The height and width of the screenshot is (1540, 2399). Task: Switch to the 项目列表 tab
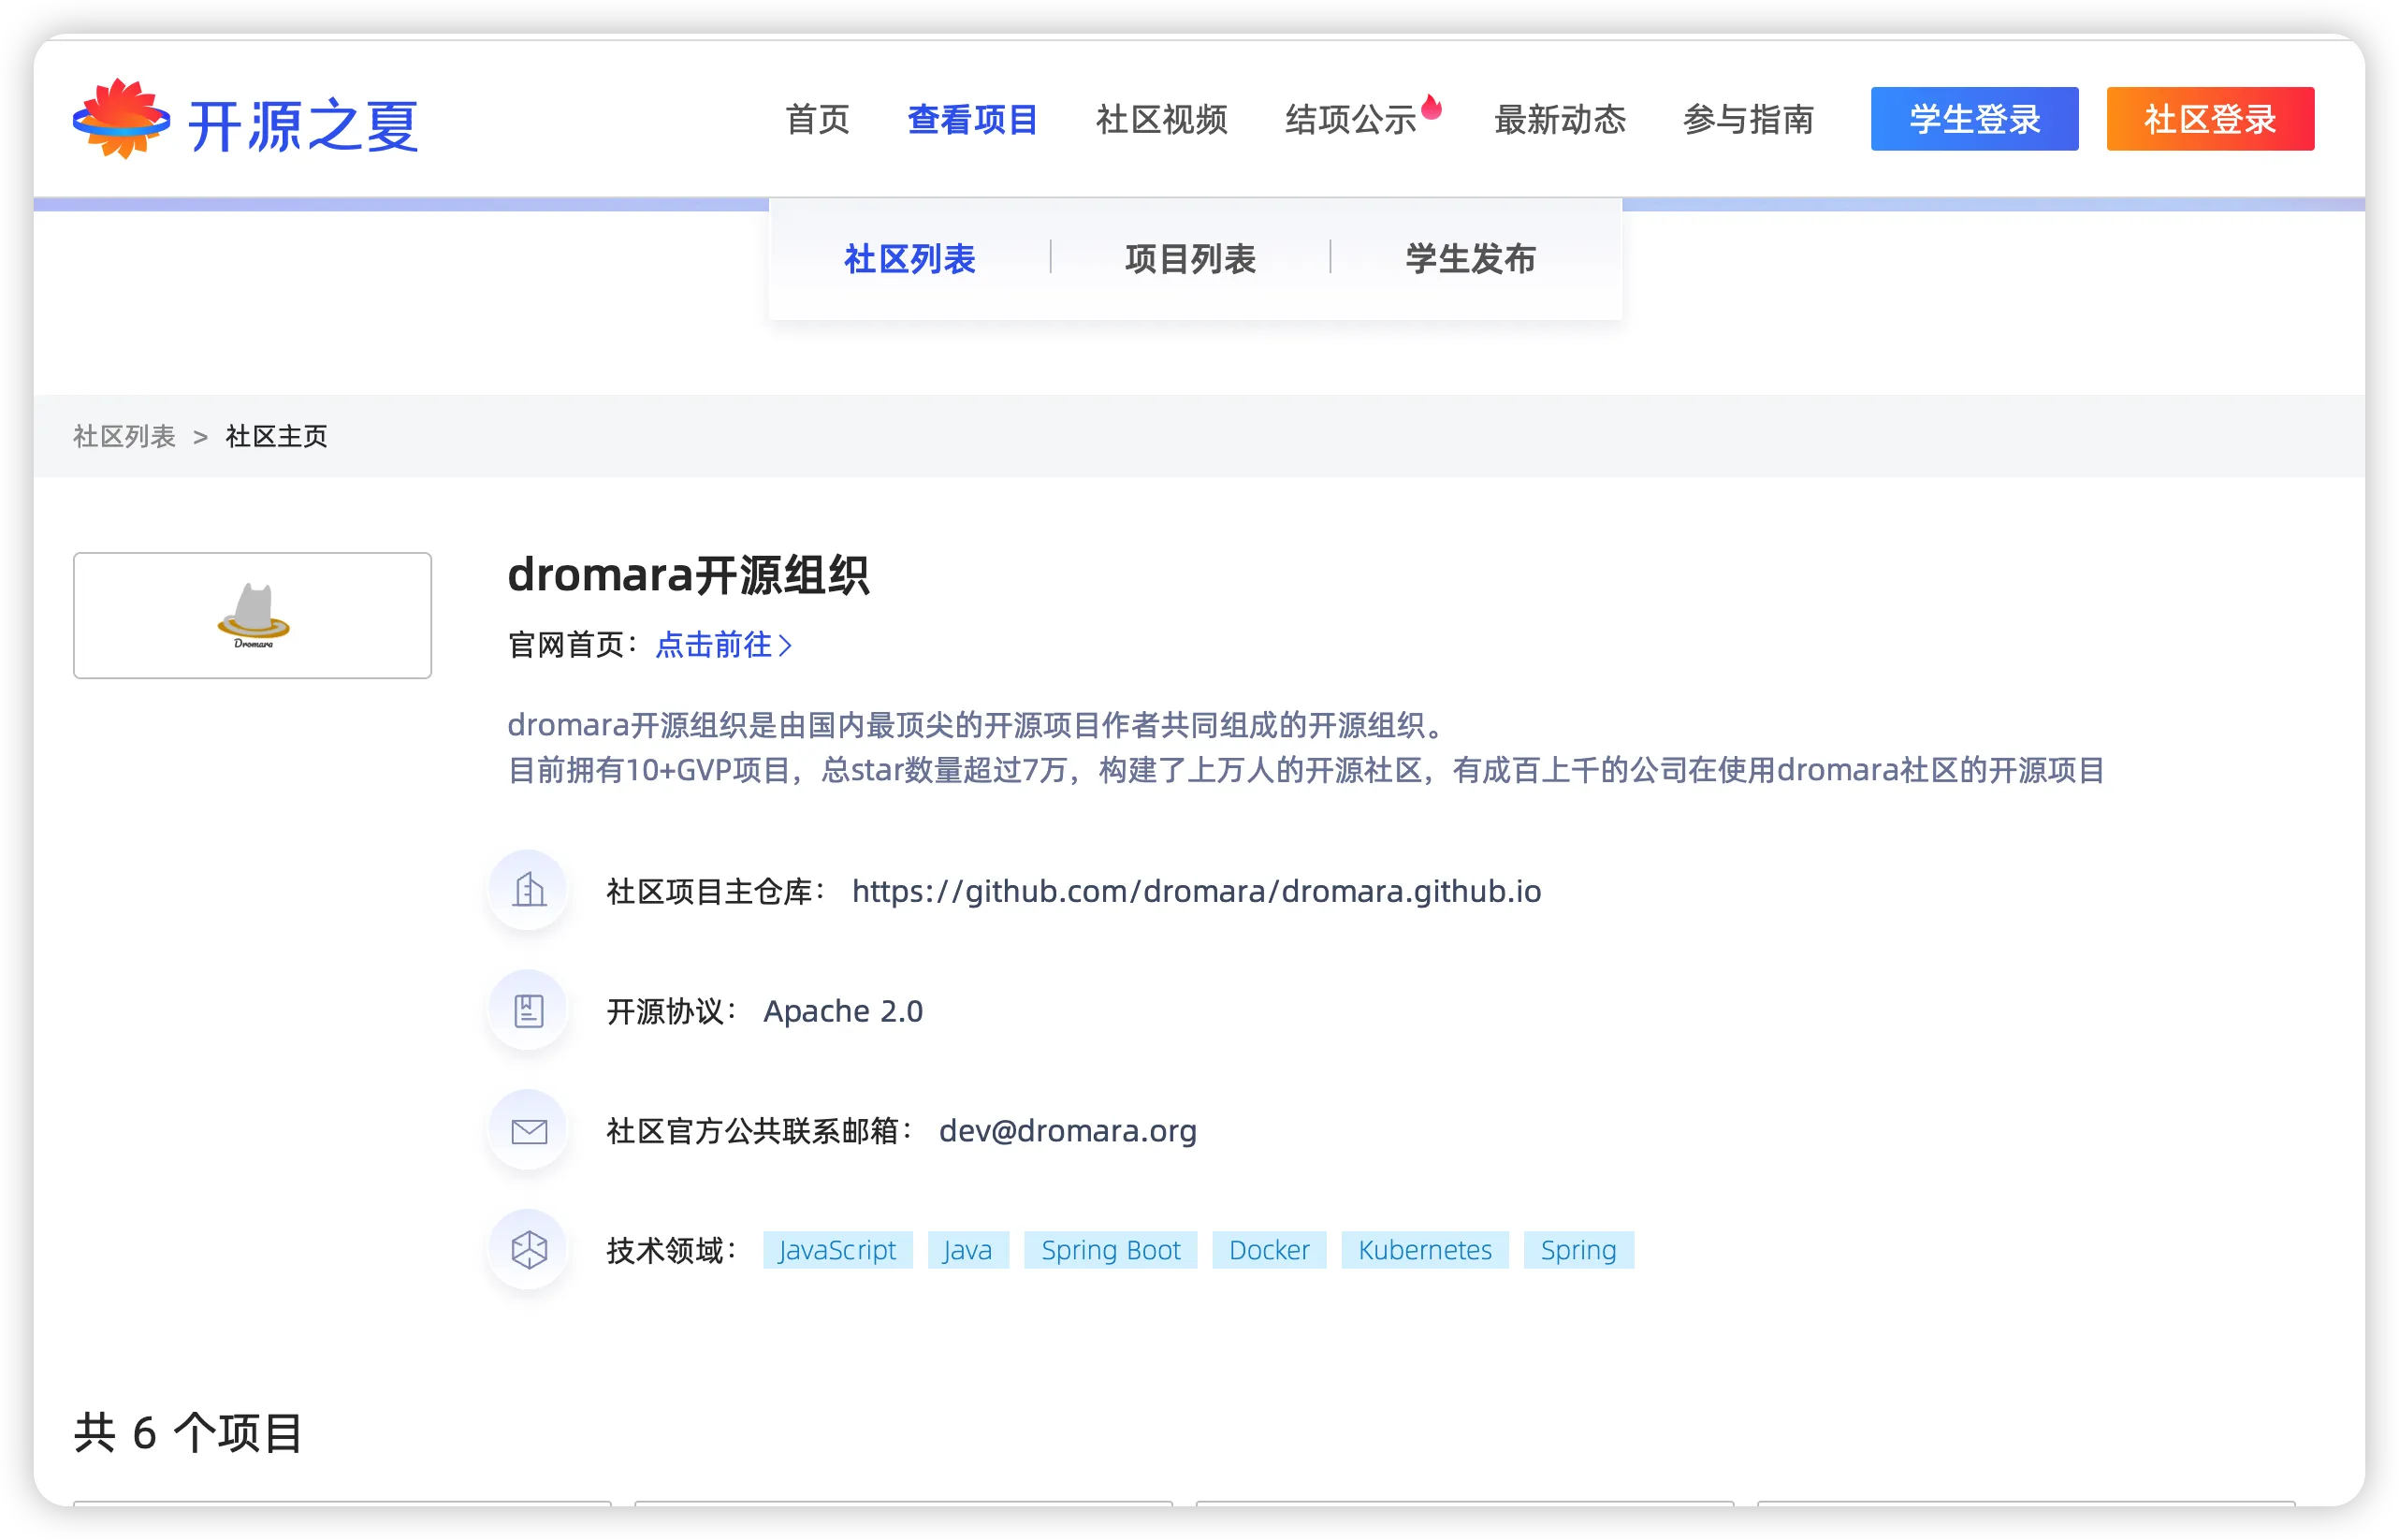coord(1190,259)
